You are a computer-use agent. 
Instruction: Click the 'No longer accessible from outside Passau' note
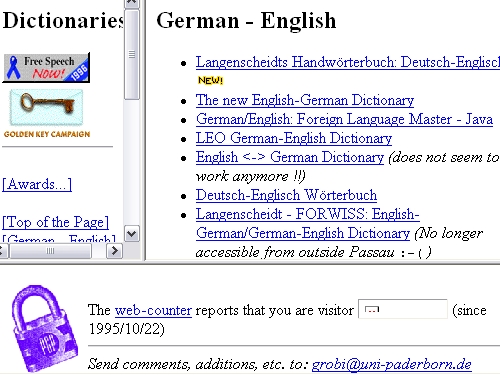tap(339, 243)
